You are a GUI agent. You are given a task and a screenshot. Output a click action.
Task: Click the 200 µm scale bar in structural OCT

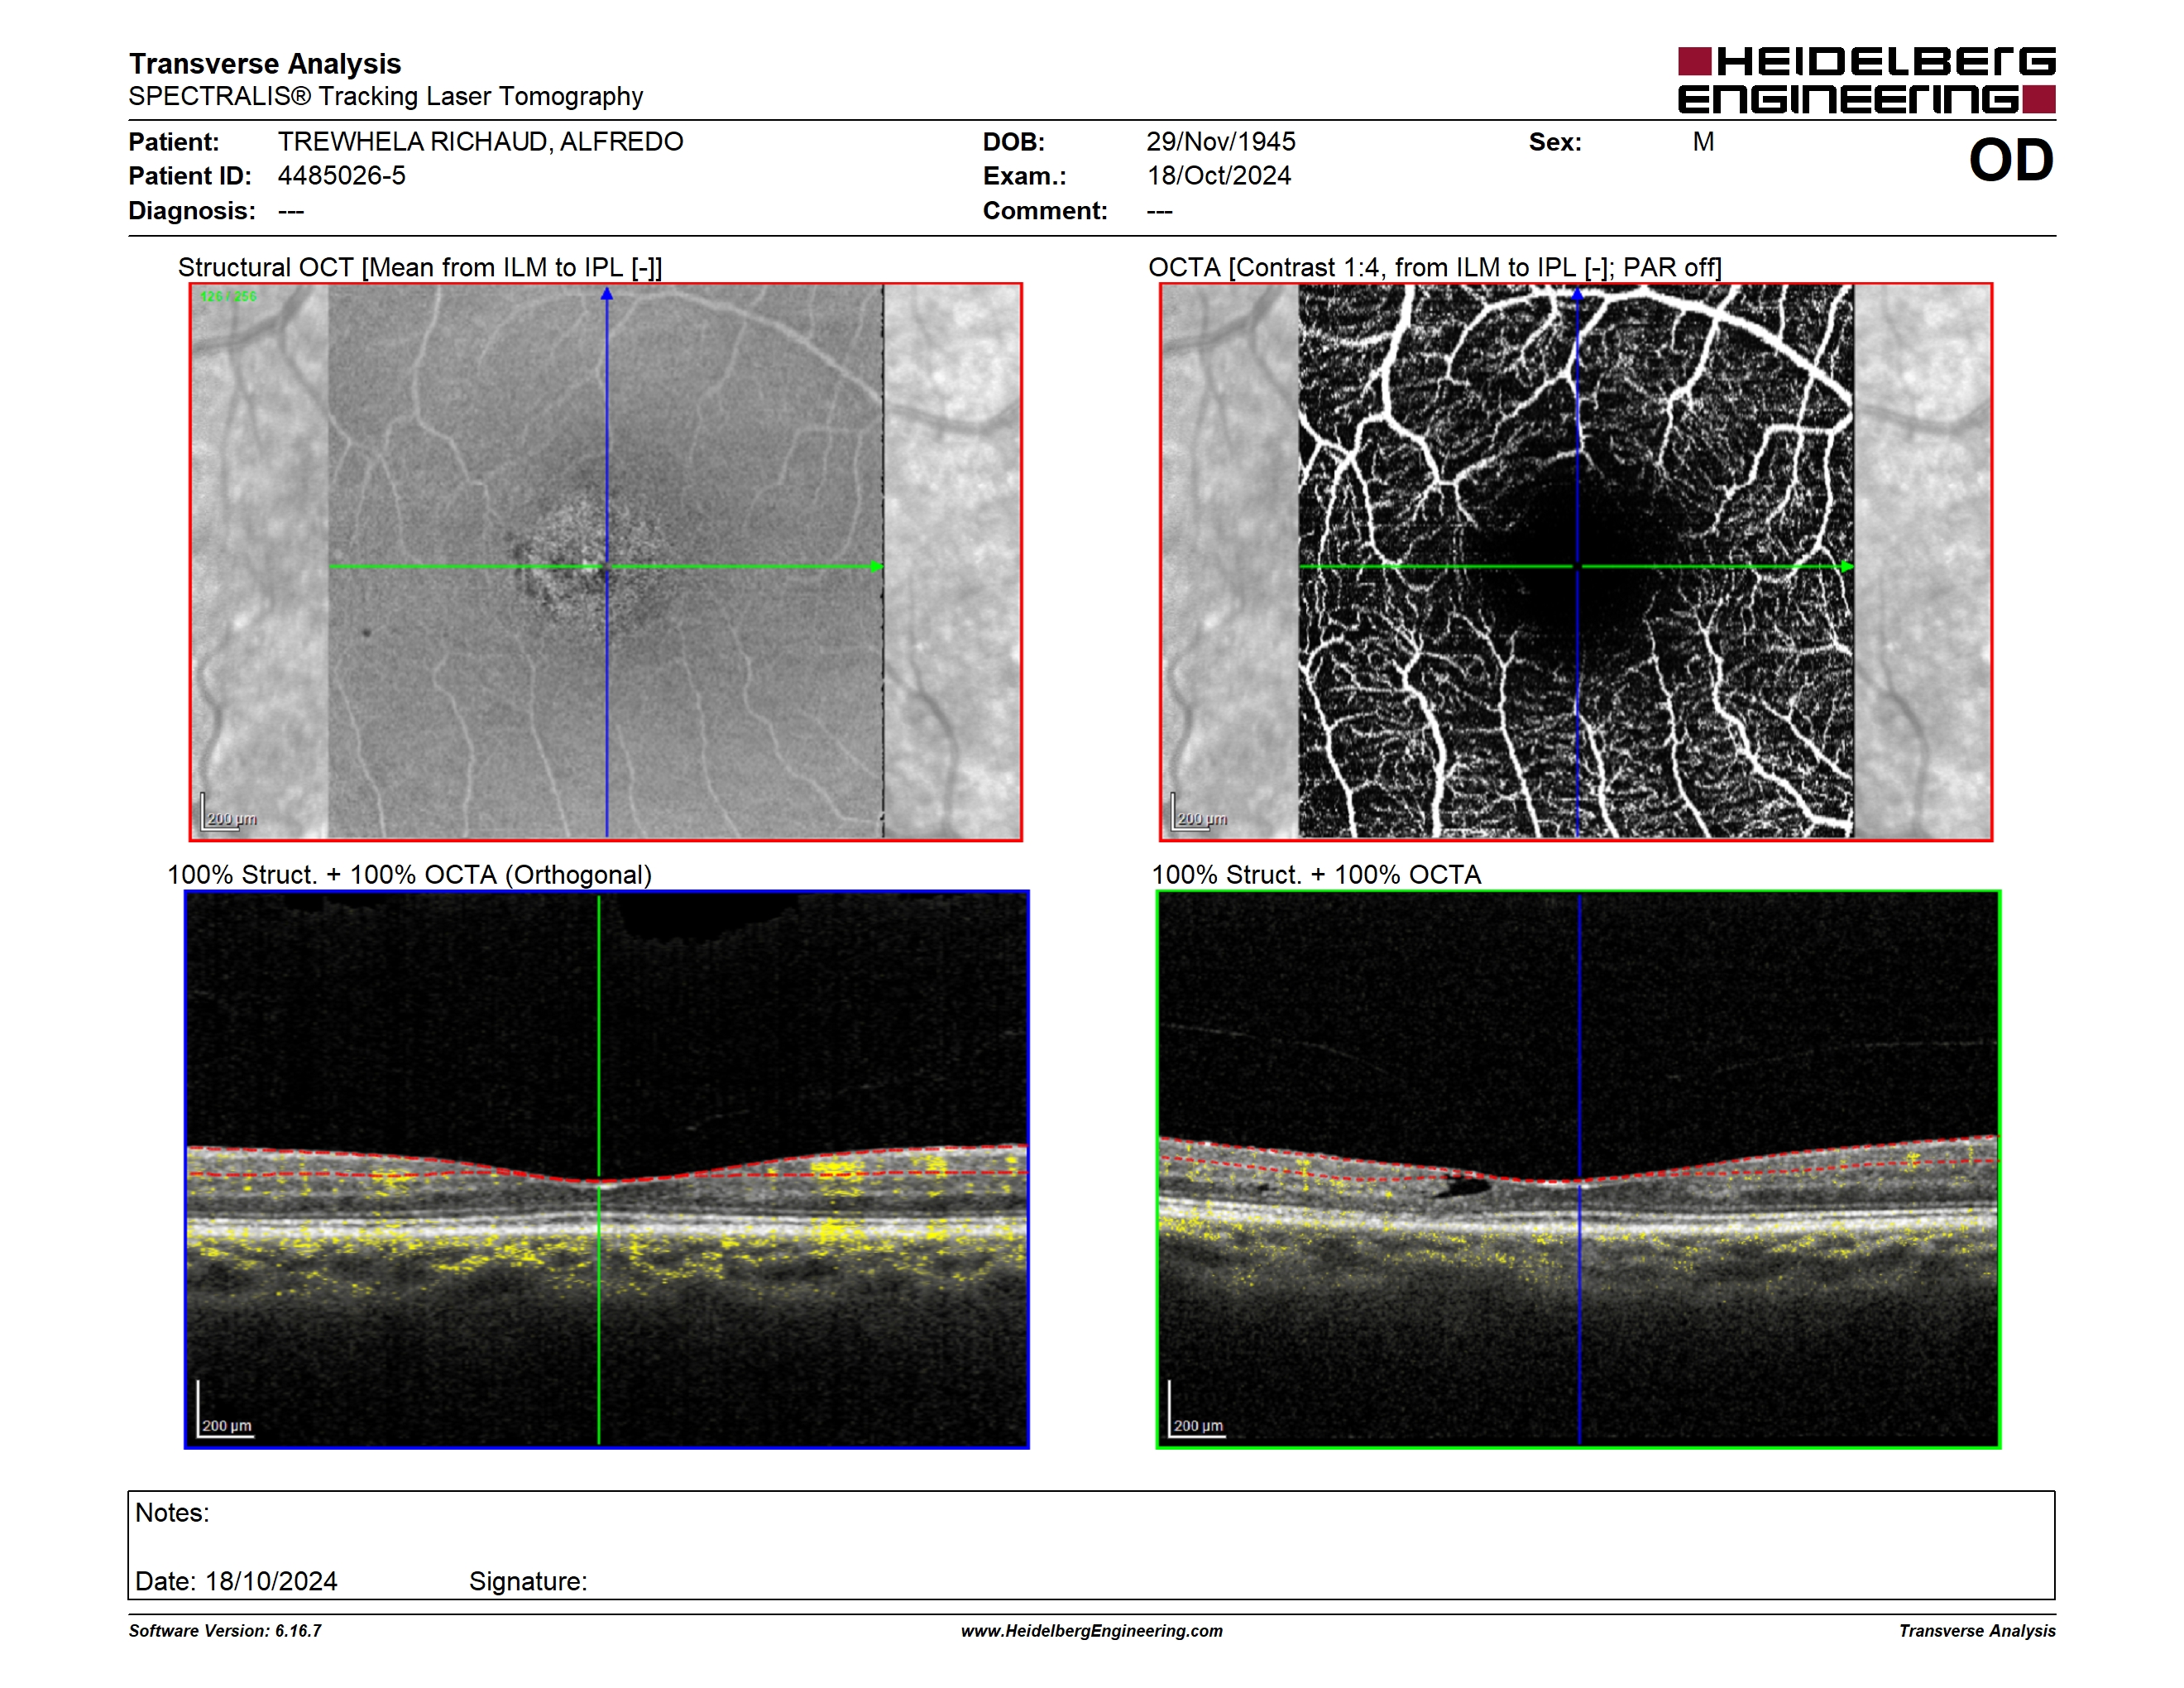tap(229, 813)
